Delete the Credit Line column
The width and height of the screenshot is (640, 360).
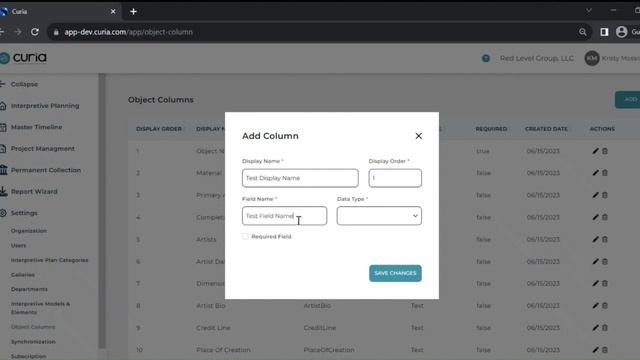pos(605,327)
